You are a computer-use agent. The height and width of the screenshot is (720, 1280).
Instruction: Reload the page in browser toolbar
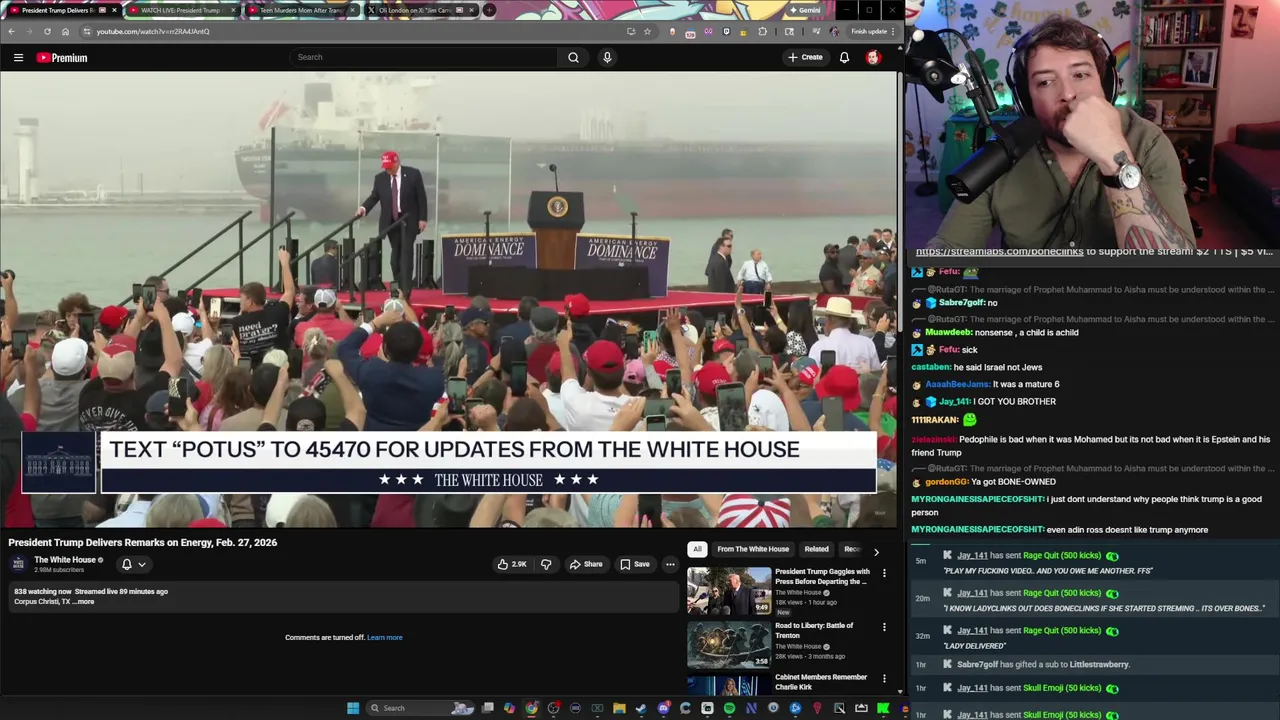tap(47, 31)
